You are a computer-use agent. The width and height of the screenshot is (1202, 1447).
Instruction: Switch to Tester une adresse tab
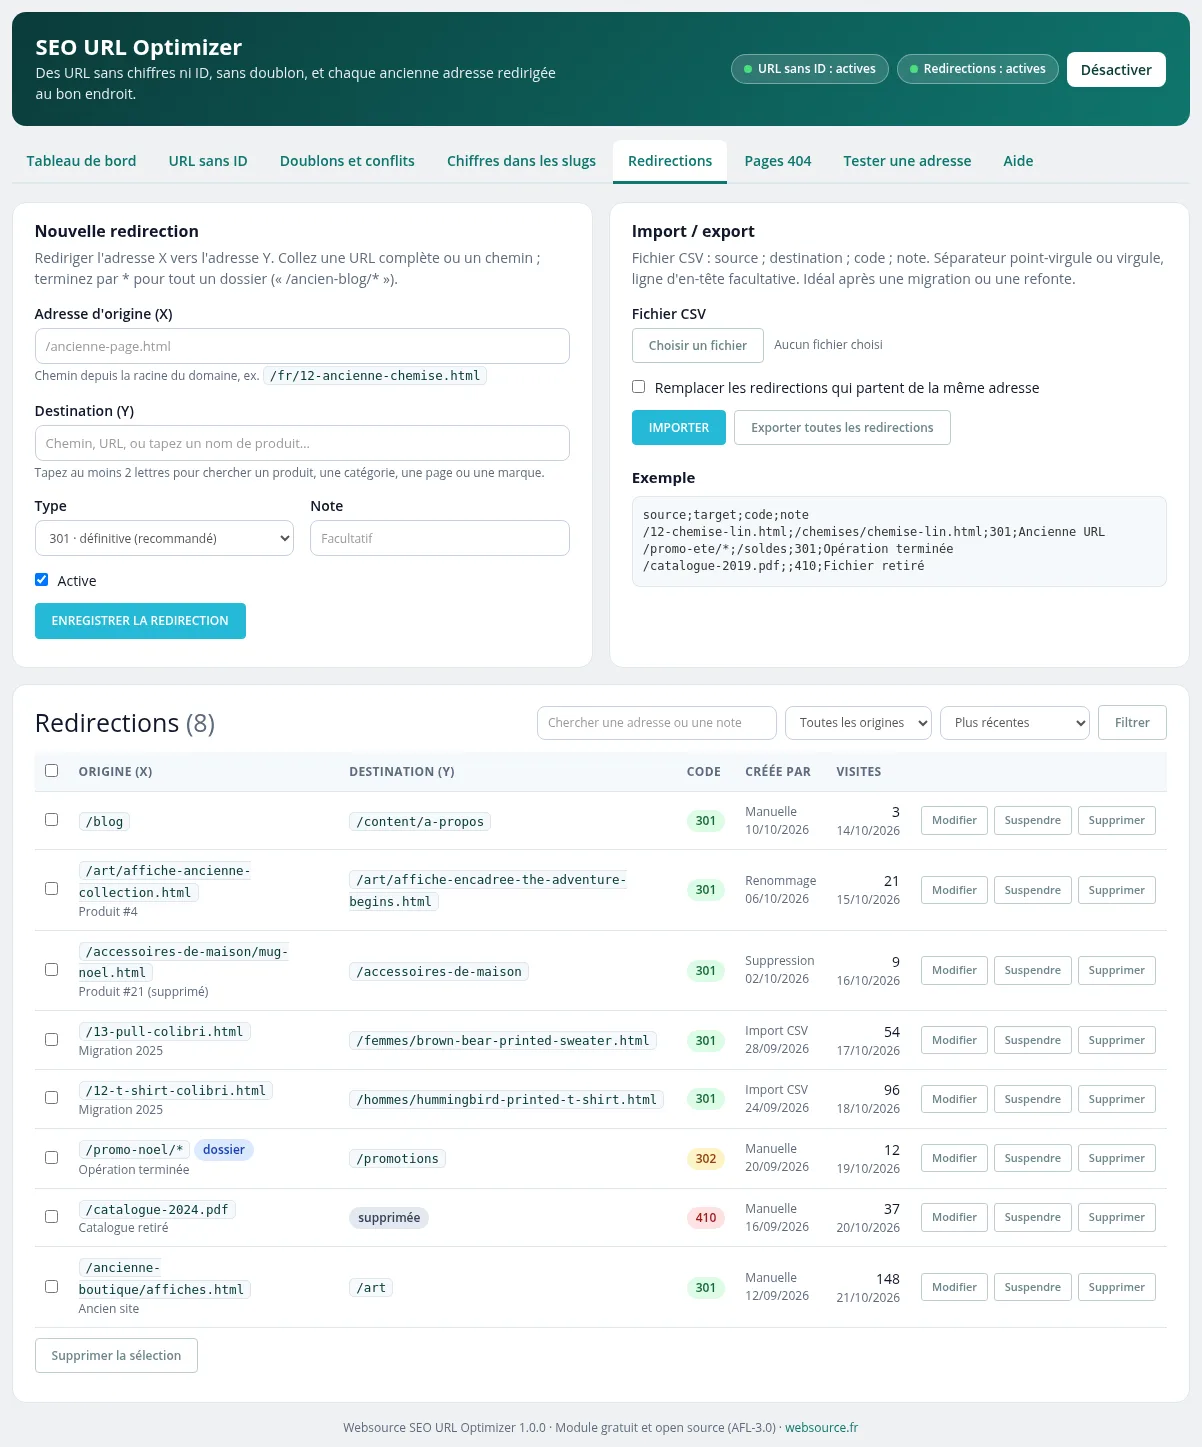click(907, 161)
